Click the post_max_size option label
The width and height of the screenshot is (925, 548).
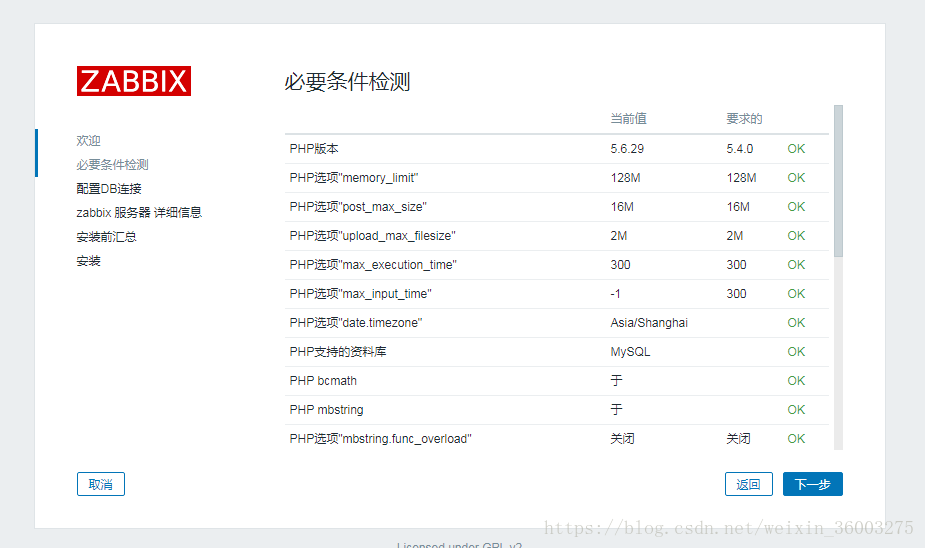[x=358, y=206]
